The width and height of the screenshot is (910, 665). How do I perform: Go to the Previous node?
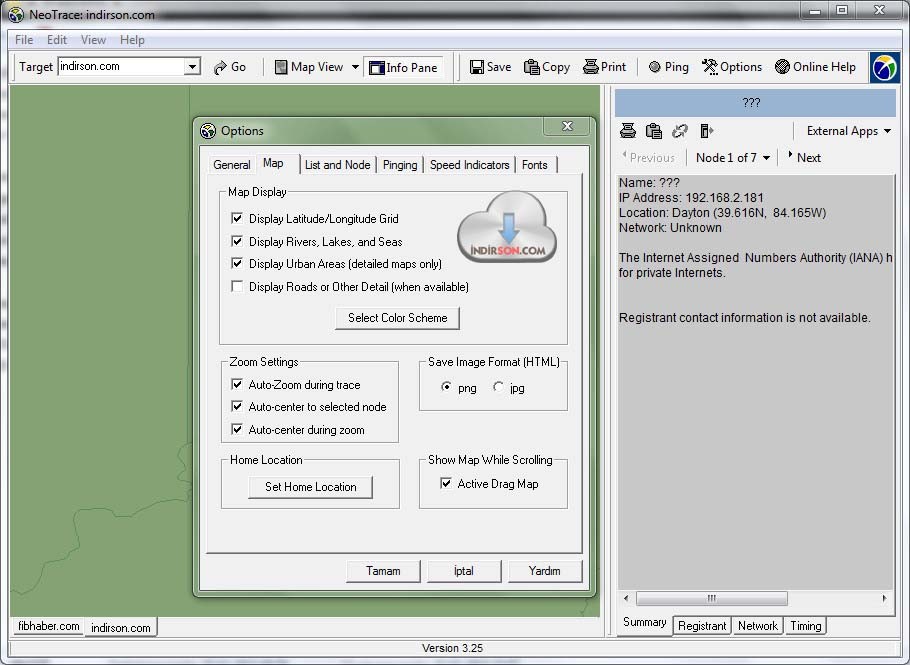point(649,157)
